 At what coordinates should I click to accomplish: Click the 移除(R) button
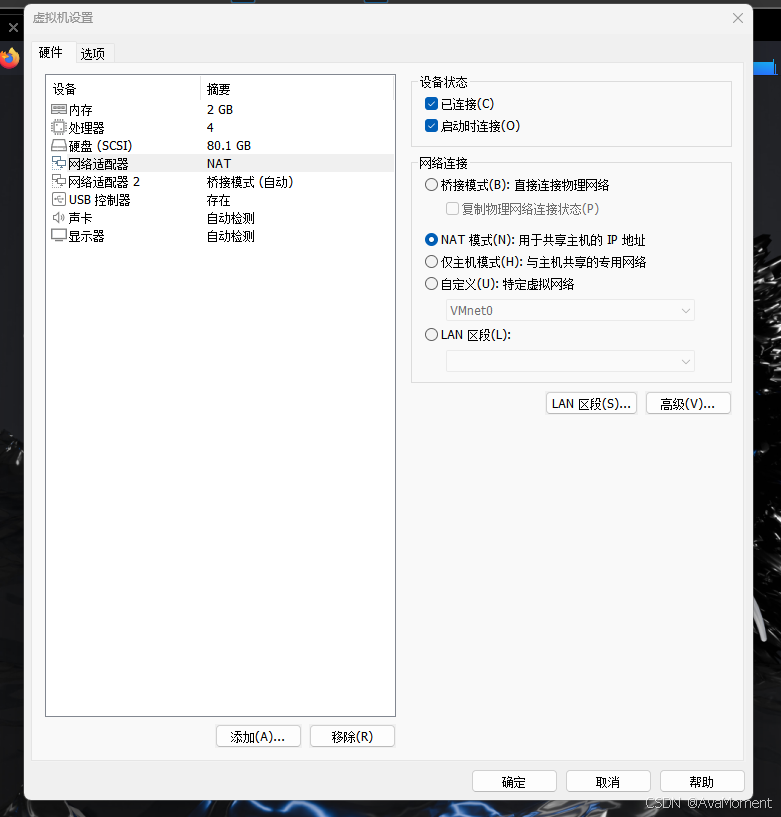click(x=352, y=737)
